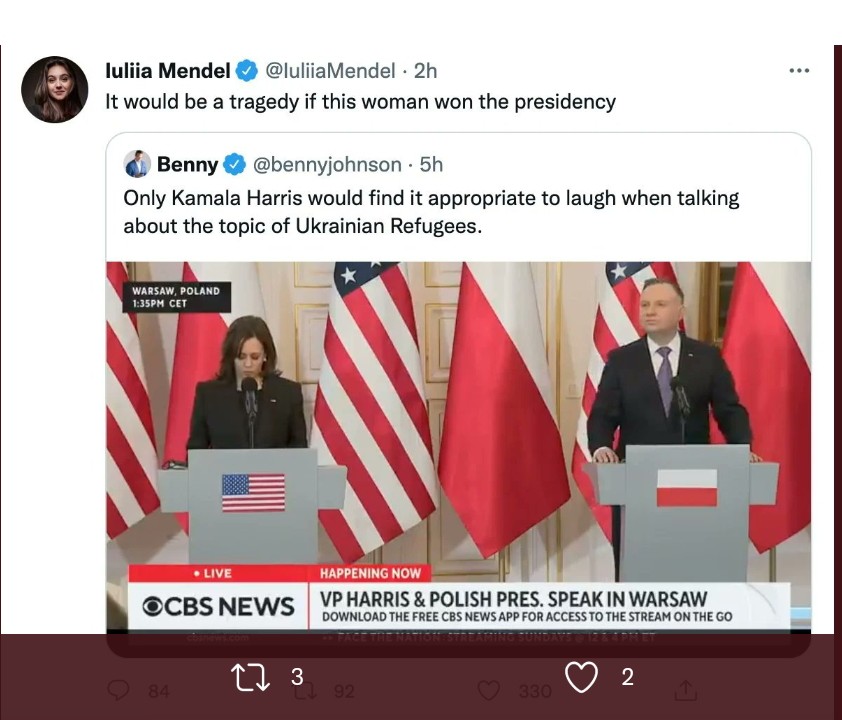Click Benny's small profile avatar
Viewport: 842px width, 720px height.
tap(137, 164)
